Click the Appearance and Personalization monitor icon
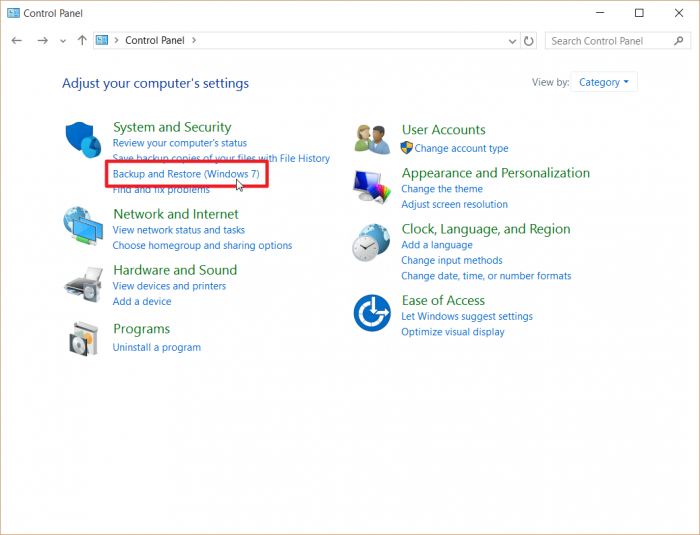This screenshot has height=535, width=700. pos(372,187)
